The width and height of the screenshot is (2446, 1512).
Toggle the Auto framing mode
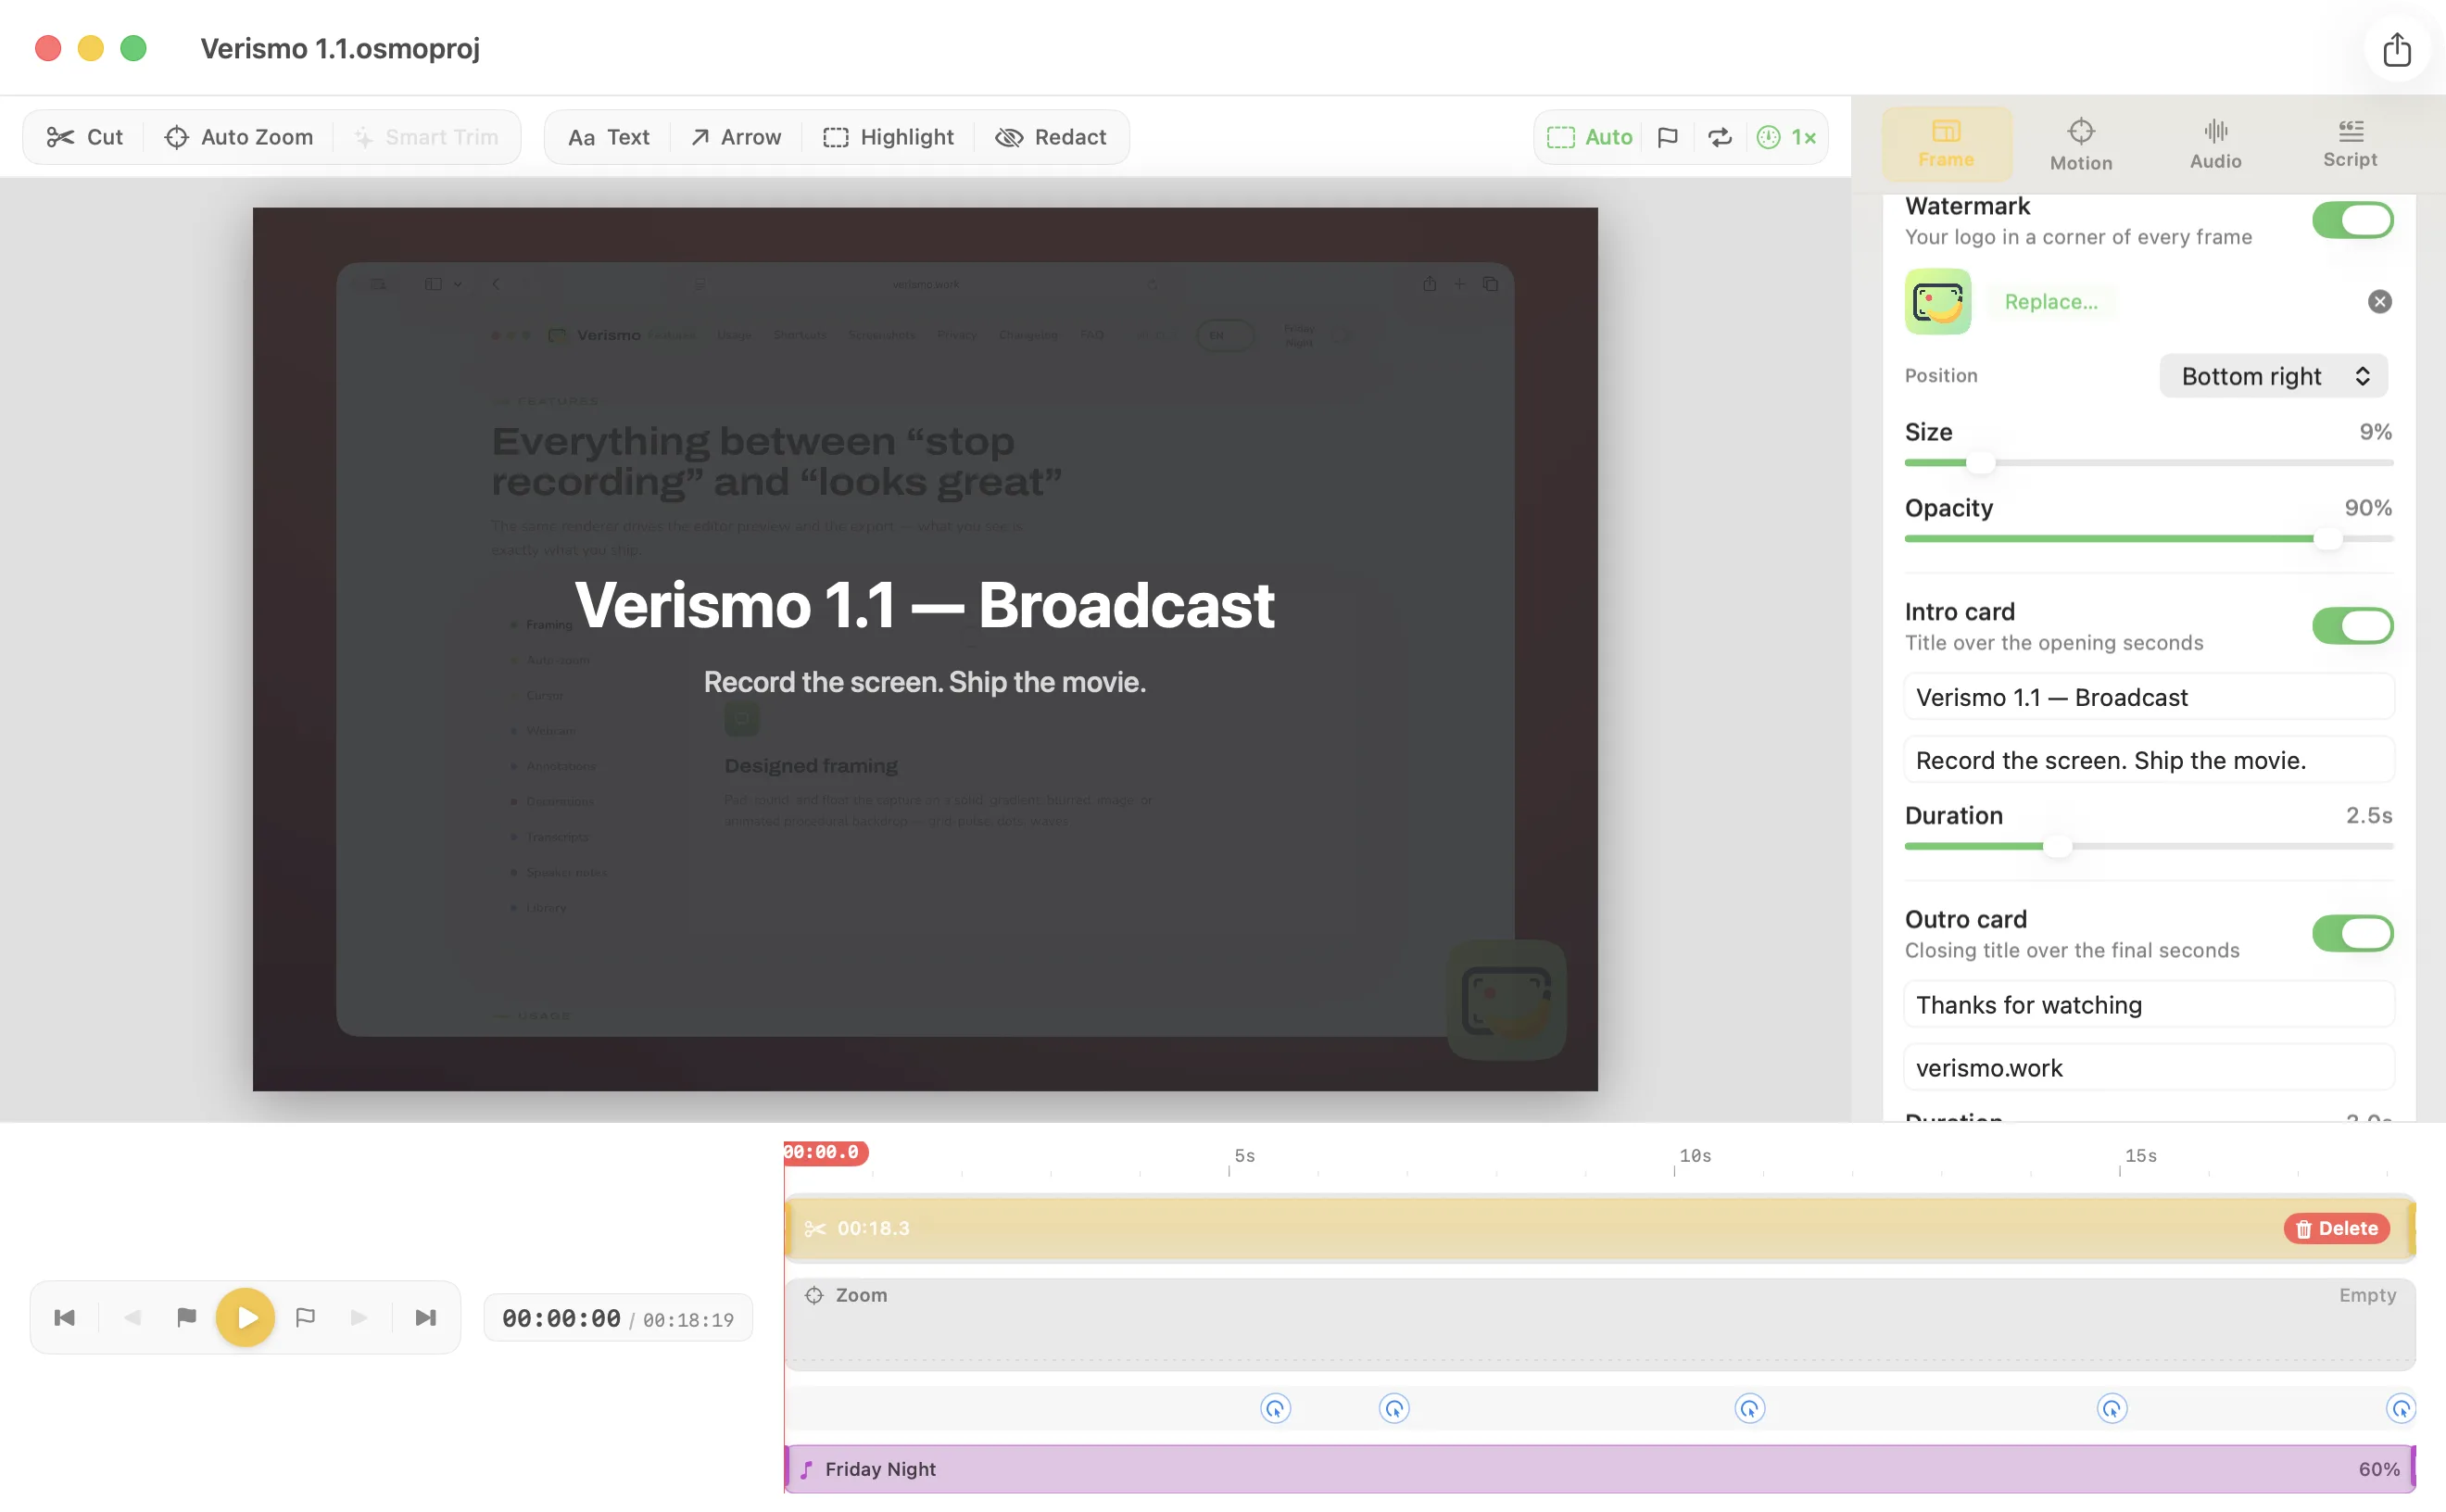coord(1589,137)
